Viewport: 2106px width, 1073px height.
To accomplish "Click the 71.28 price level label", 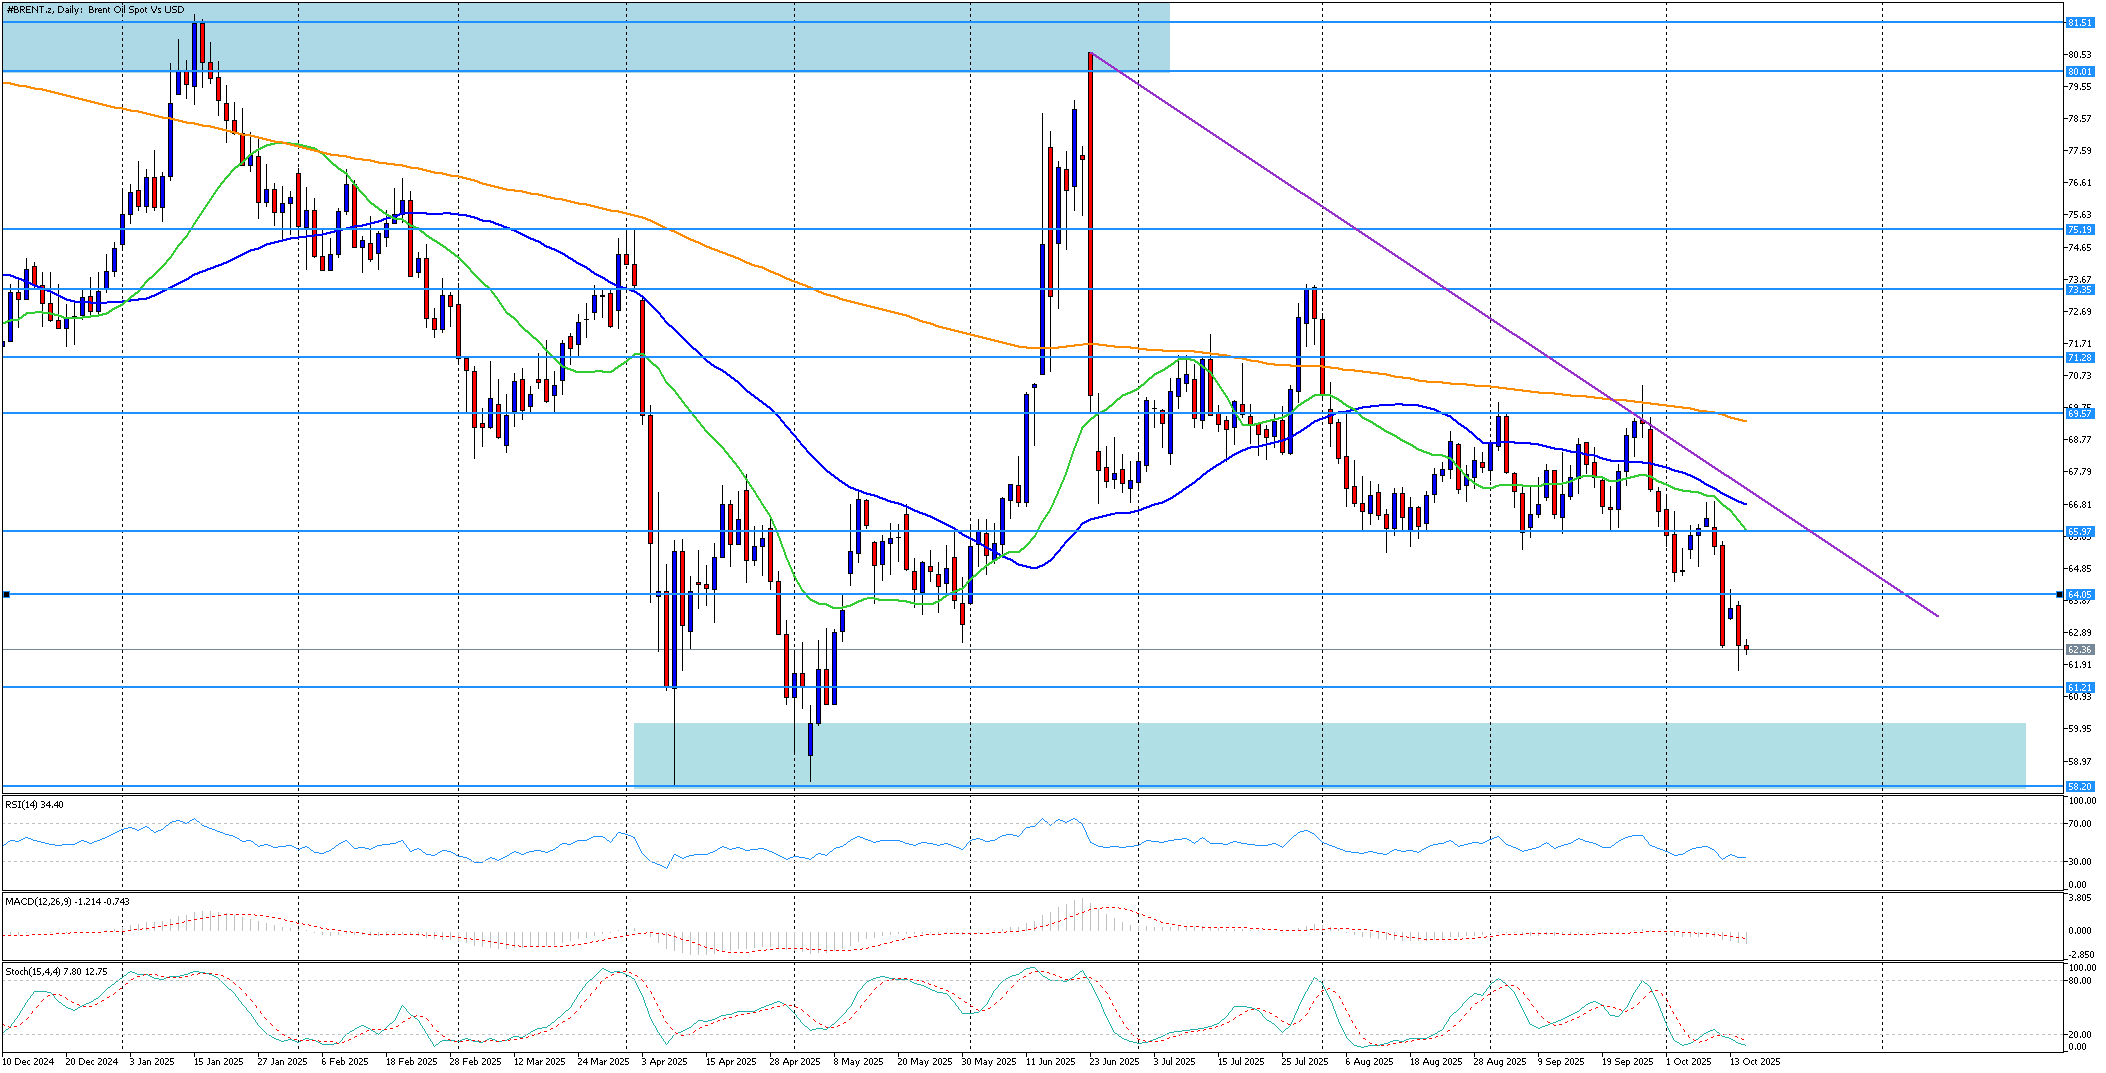I will coord(2080,357).
